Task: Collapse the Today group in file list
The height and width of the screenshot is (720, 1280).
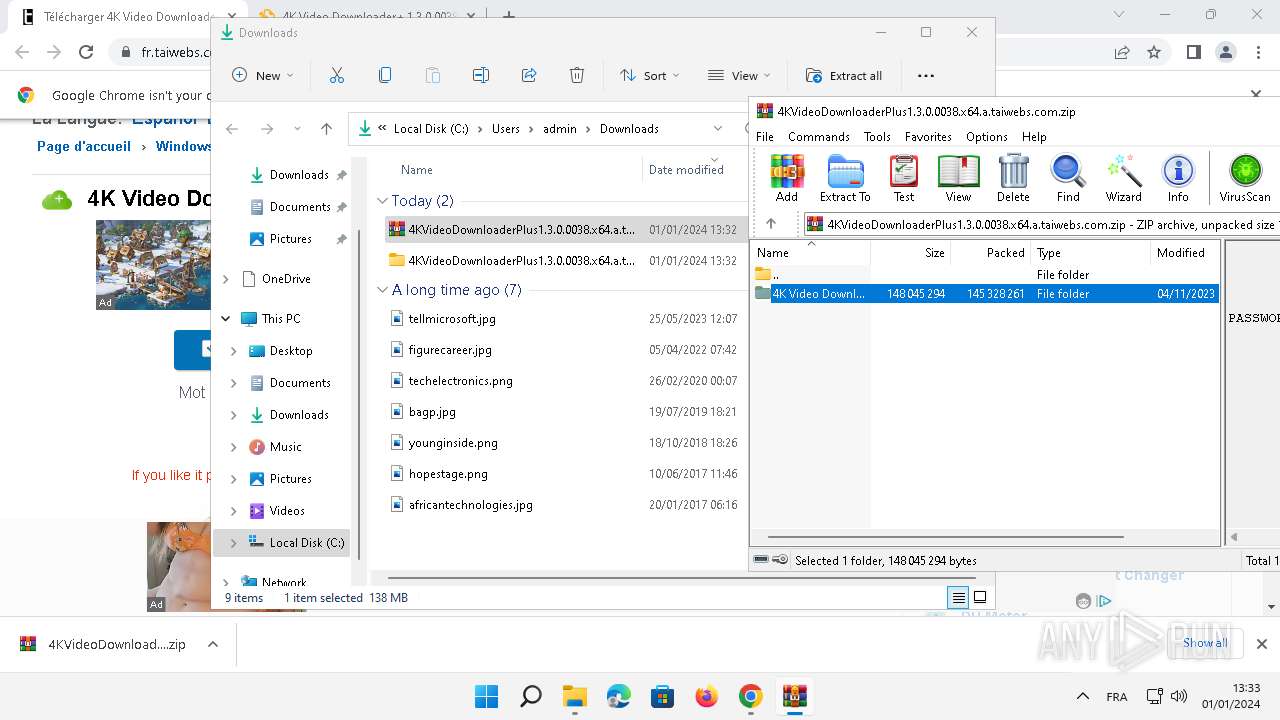Action: (x=382, y=201)
